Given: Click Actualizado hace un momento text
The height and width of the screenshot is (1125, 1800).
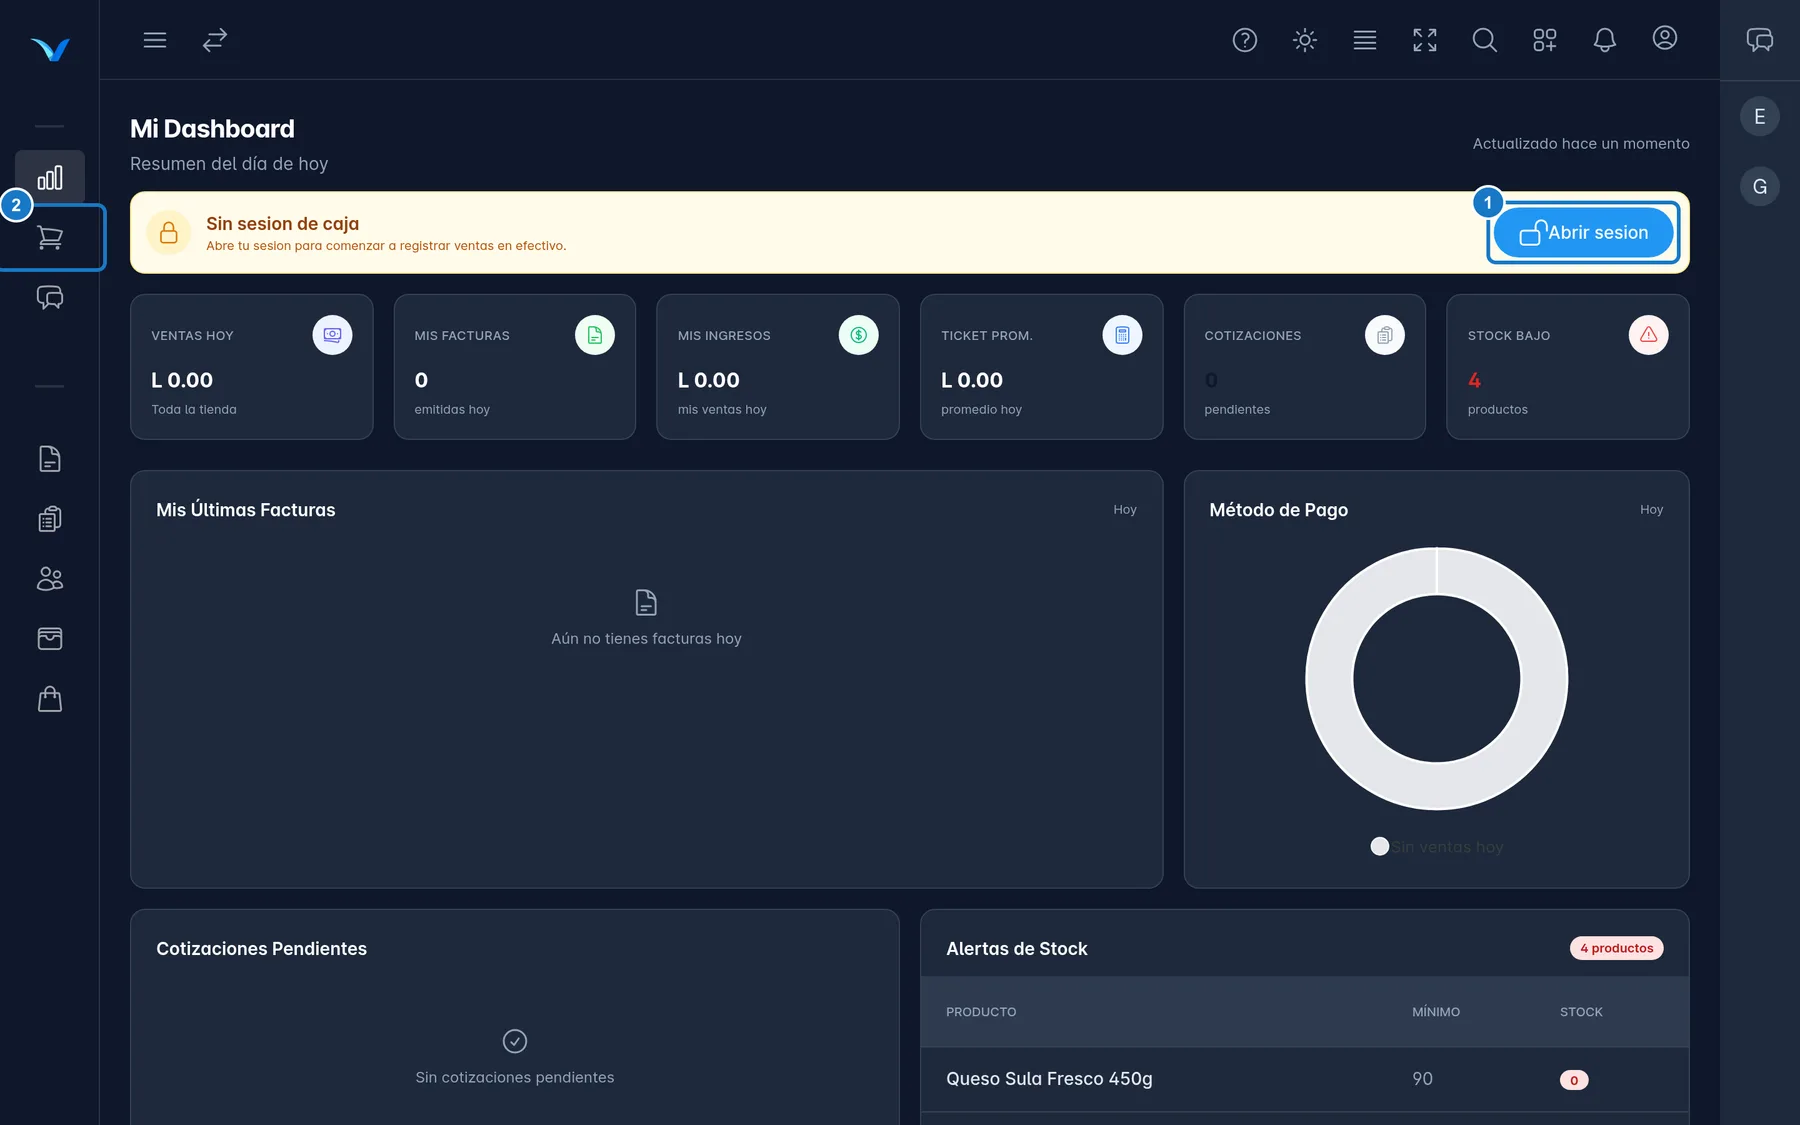Looking at the screenshot, I should click(1581, 144).
